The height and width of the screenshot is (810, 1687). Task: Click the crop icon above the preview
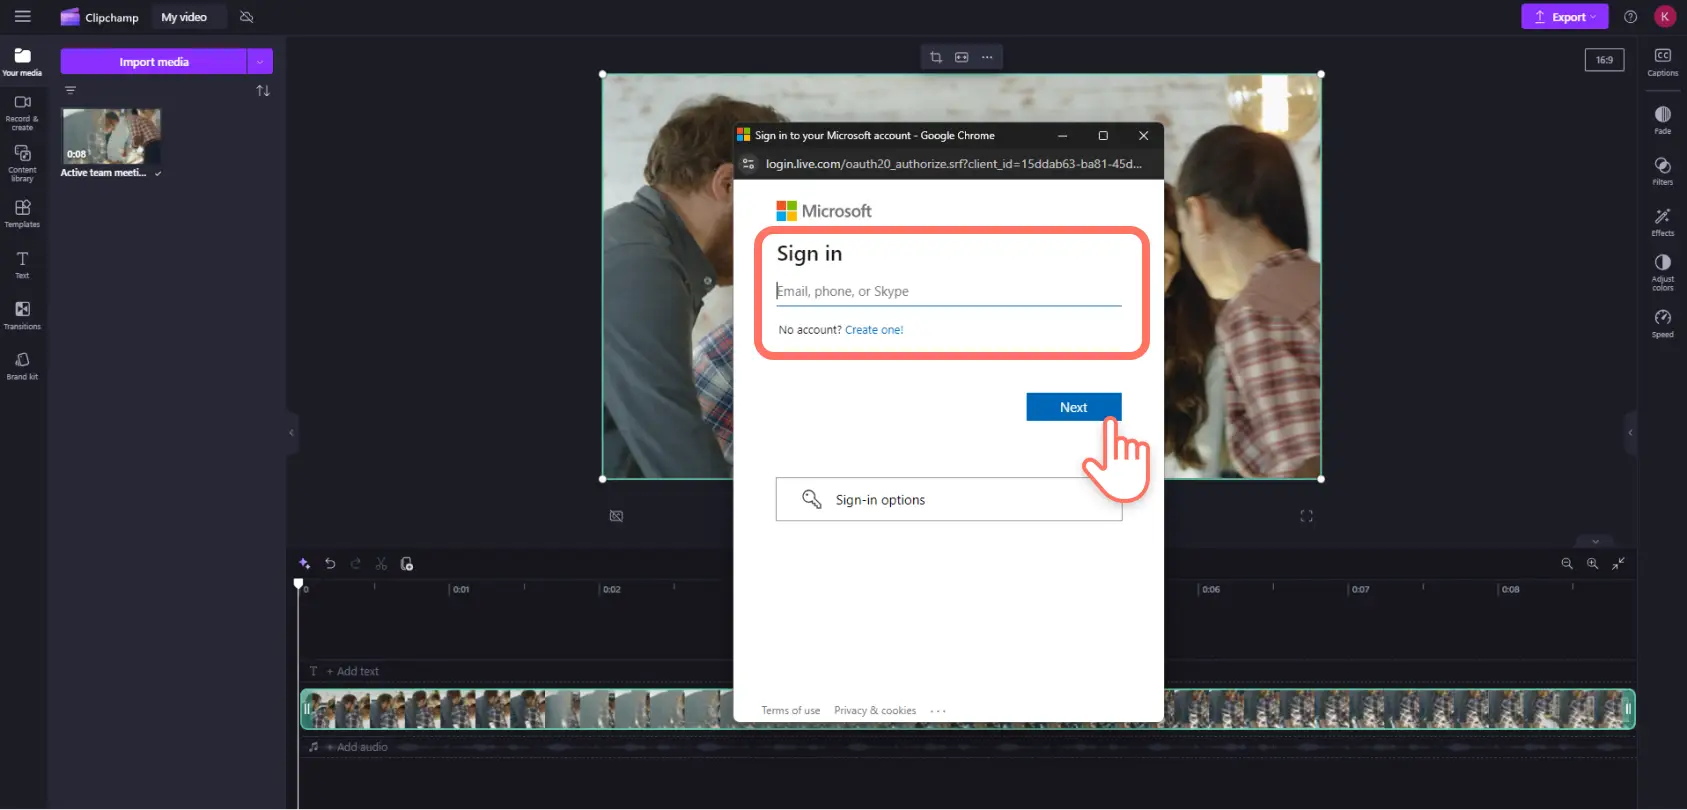pos(936,57)
